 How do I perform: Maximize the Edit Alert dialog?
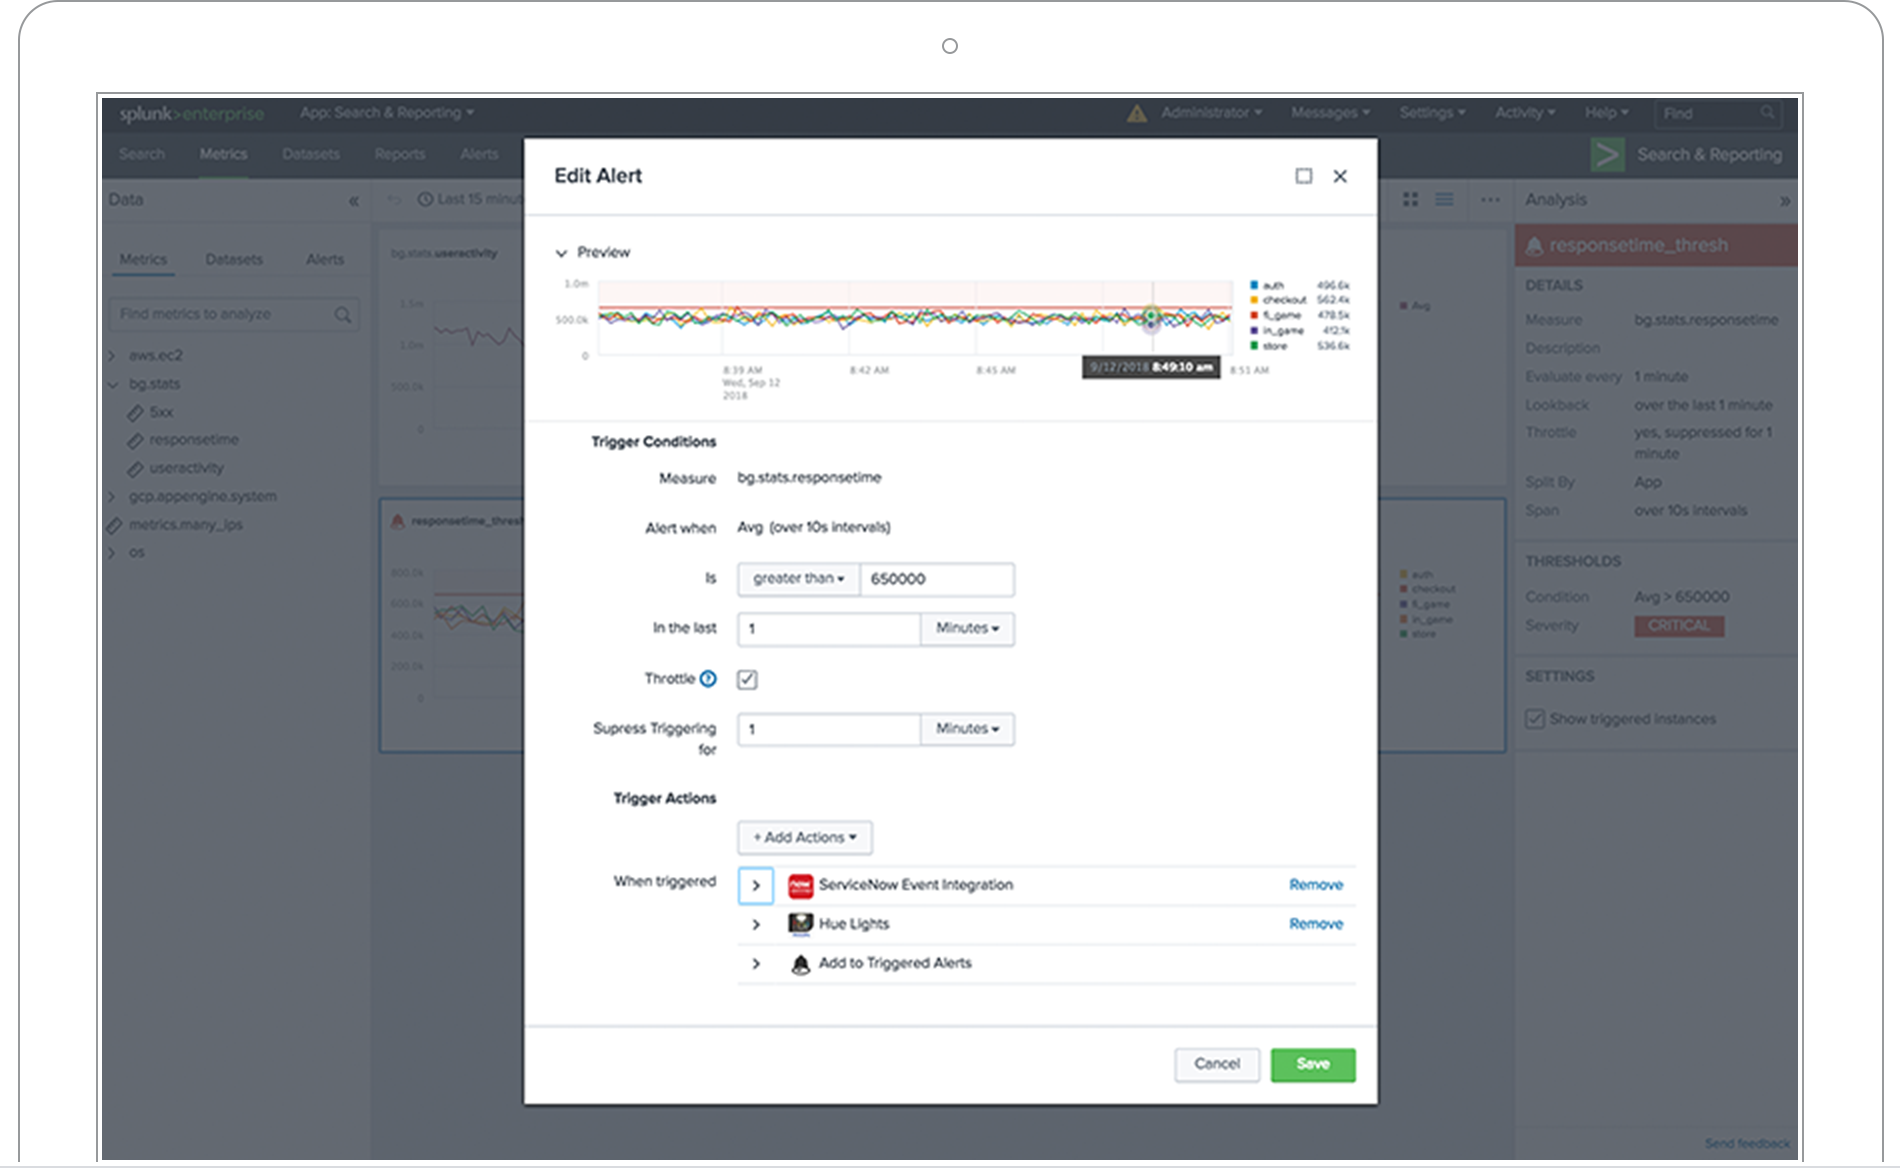point(1304,176)
